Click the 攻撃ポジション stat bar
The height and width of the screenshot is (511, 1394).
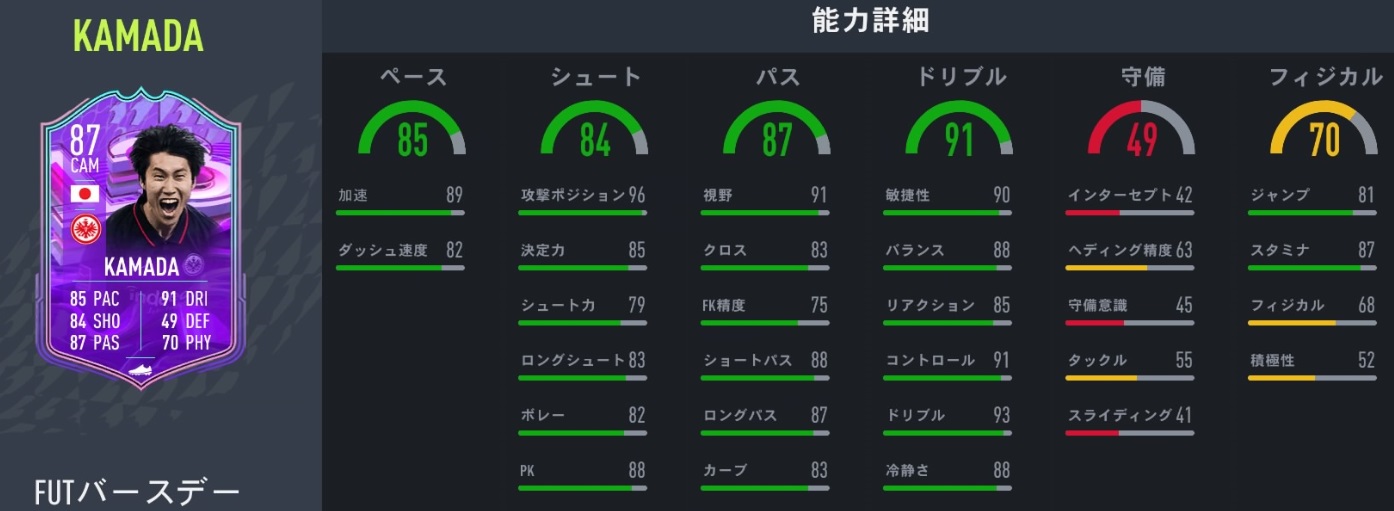point(582,213)
